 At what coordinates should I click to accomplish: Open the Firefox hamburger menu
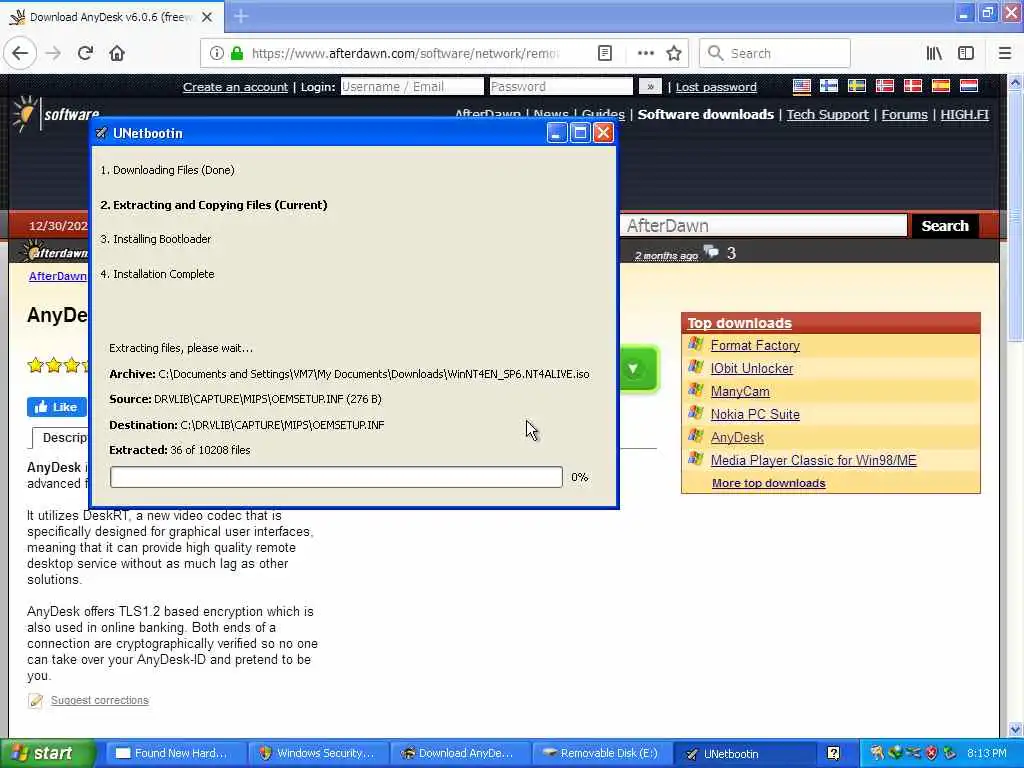pos(1004,53)
